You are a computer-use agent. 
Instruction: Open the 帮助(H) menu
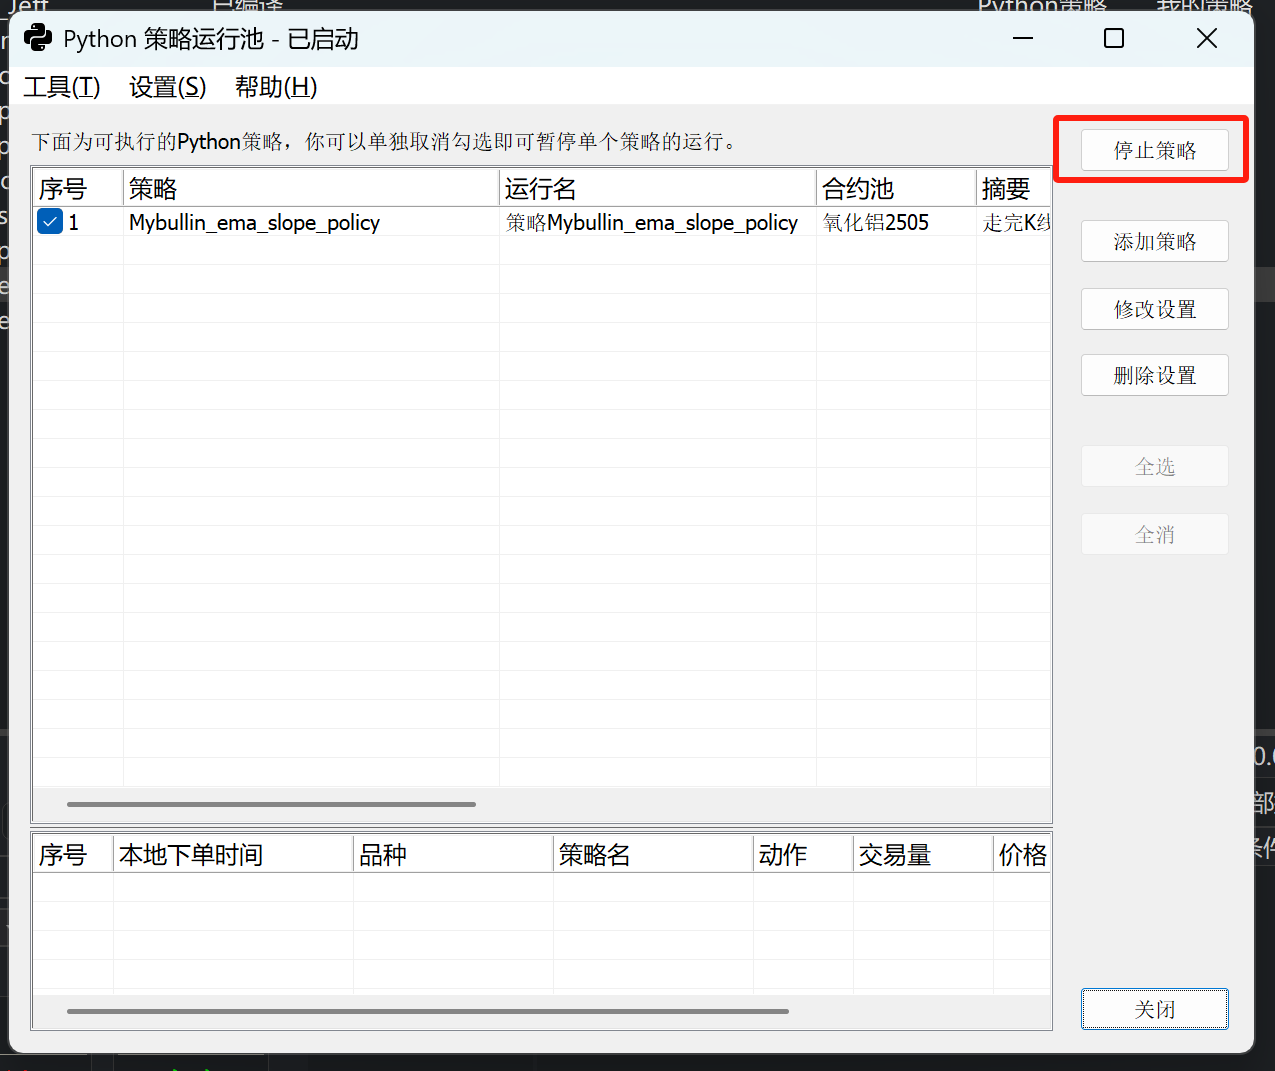[276, 87]
